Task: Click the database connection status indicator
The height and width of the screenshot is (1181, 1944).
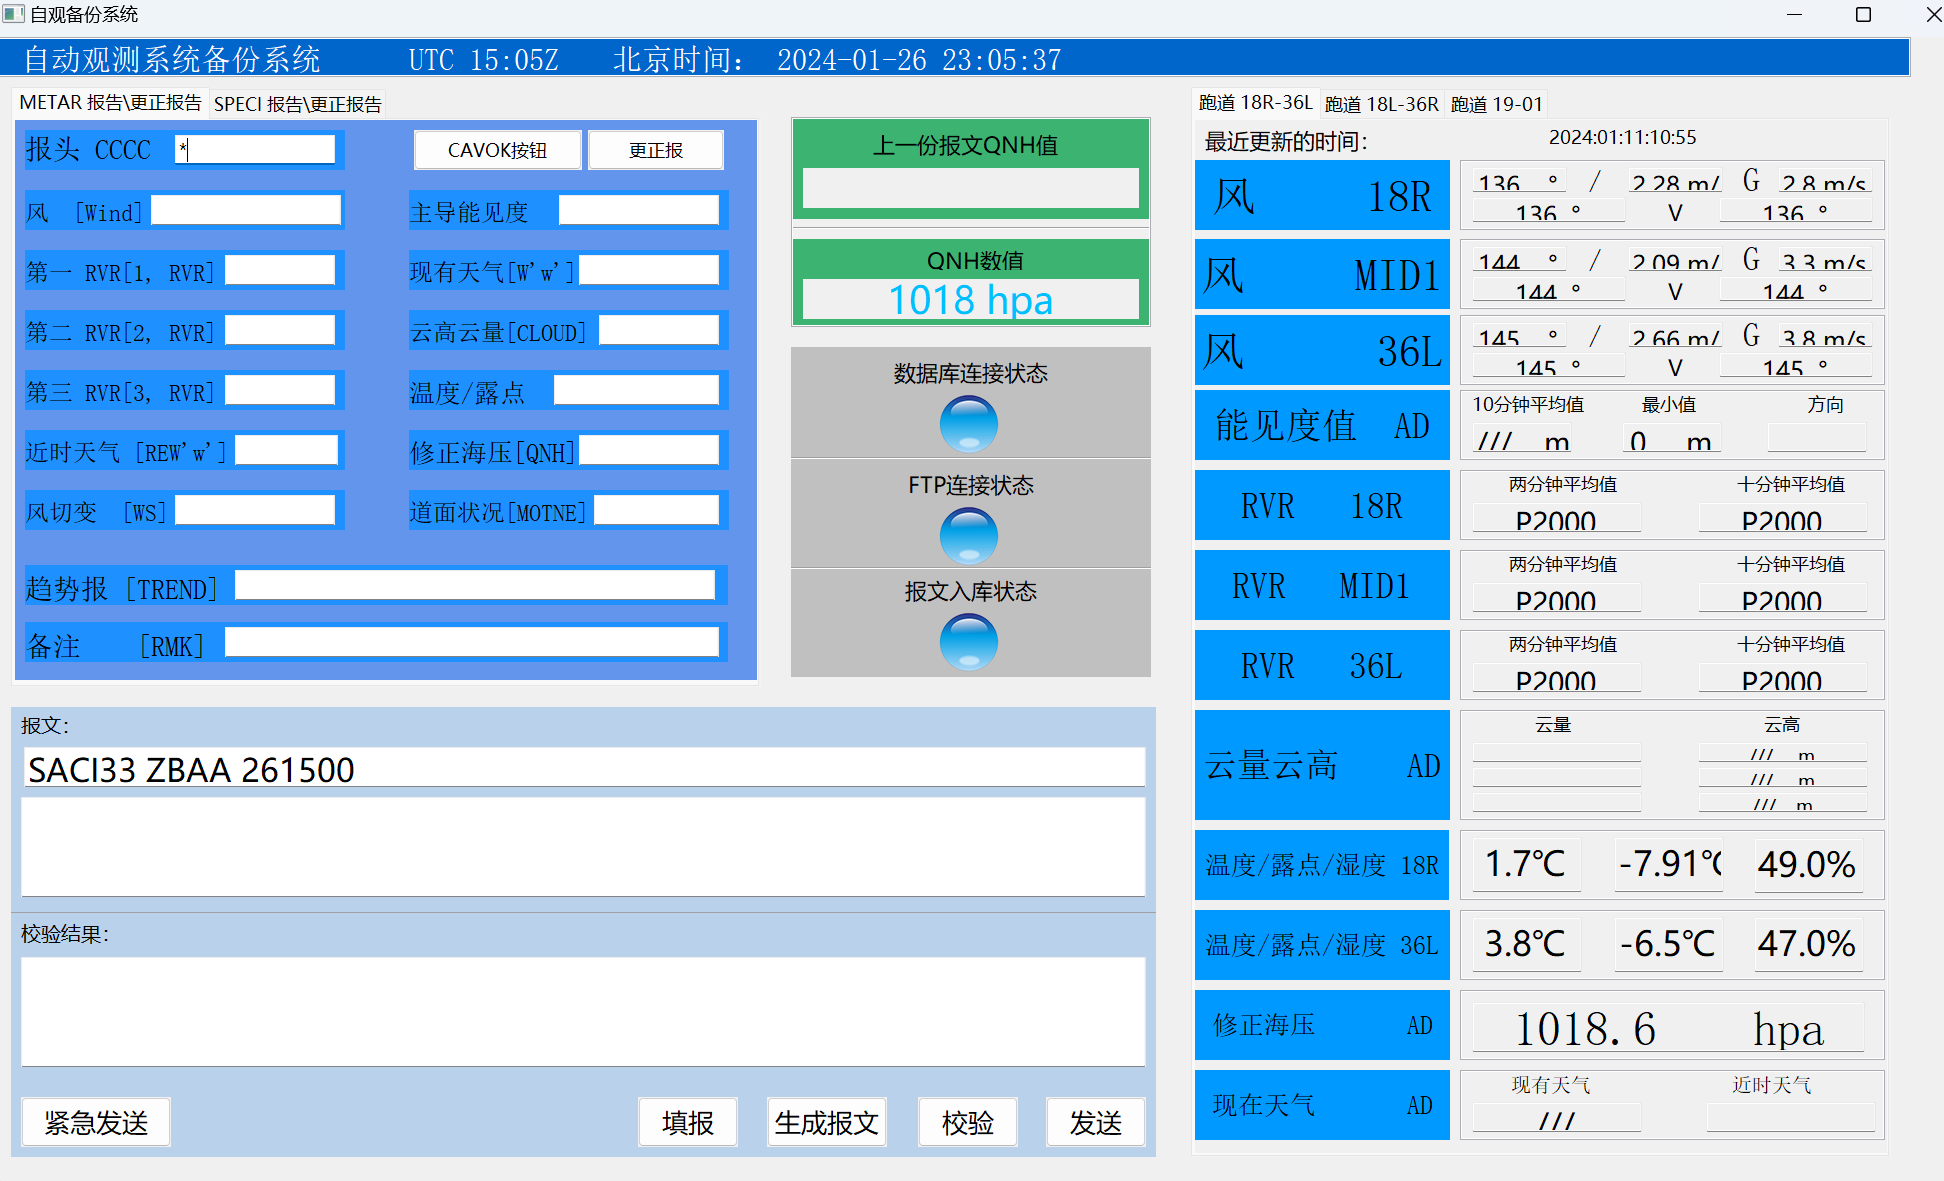Action: [968, 424]
